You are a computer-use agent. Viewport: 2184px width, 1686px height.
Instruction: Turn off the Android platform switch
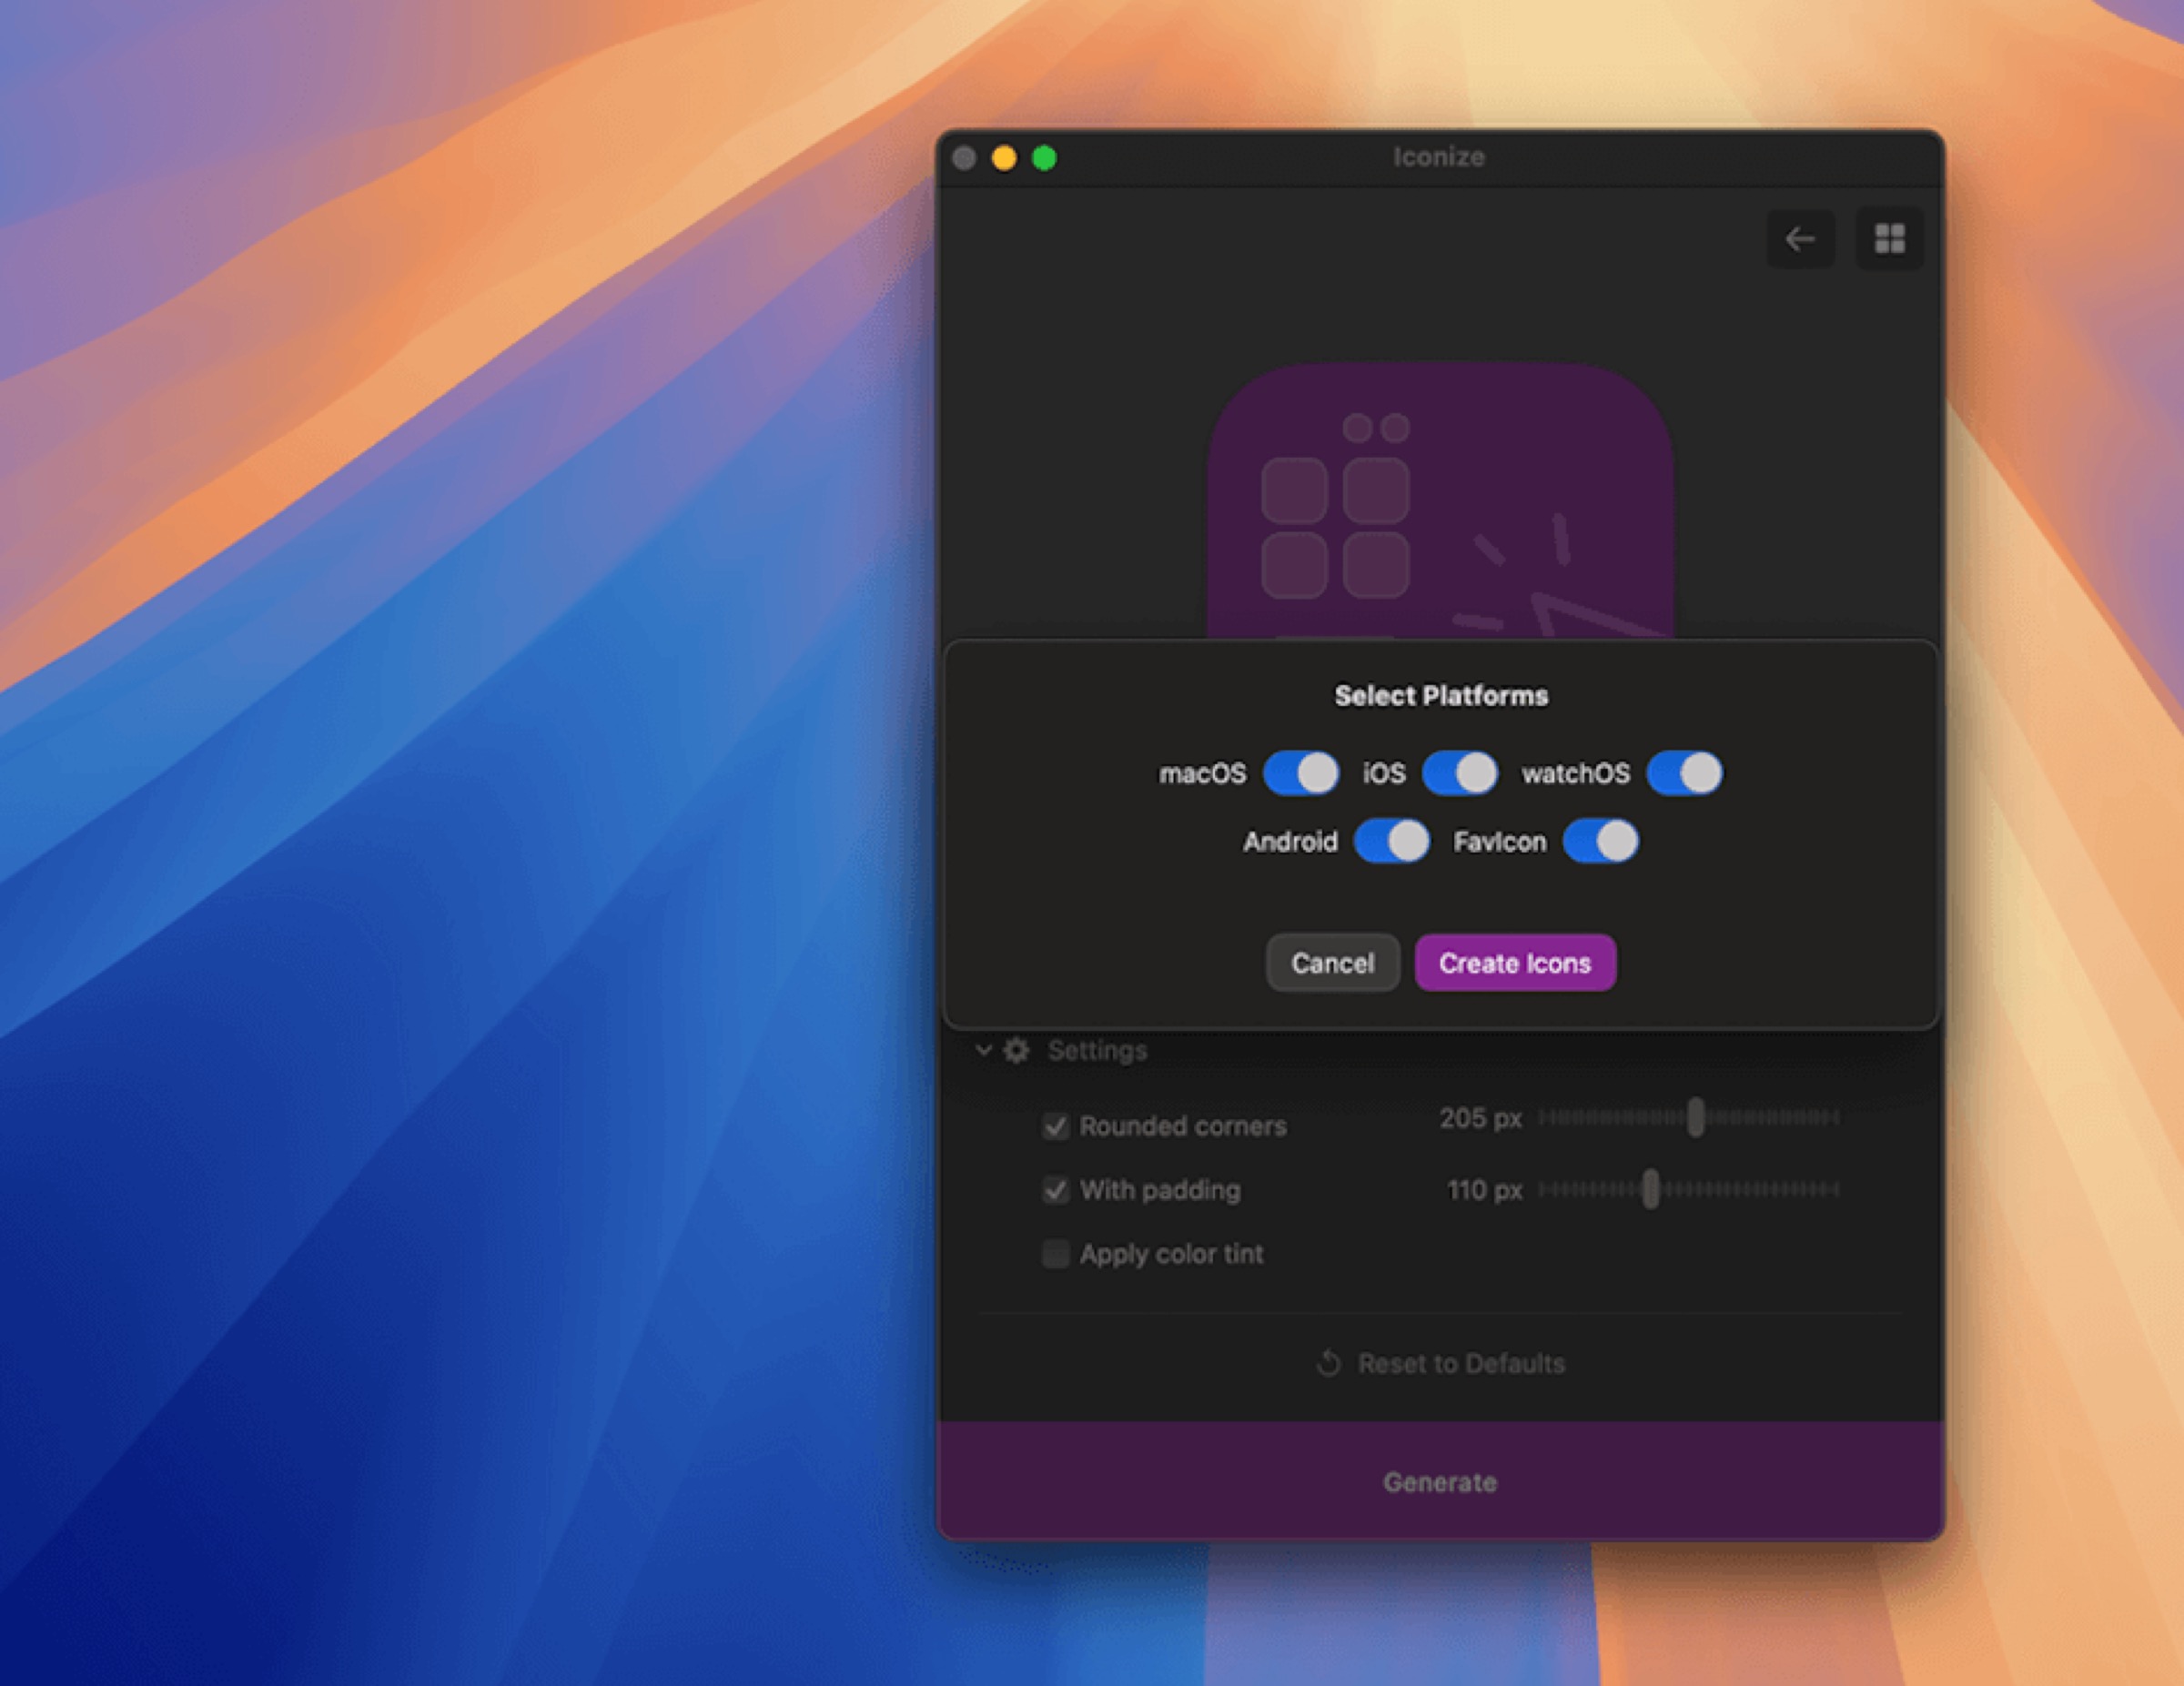(x=1391, y=841)
